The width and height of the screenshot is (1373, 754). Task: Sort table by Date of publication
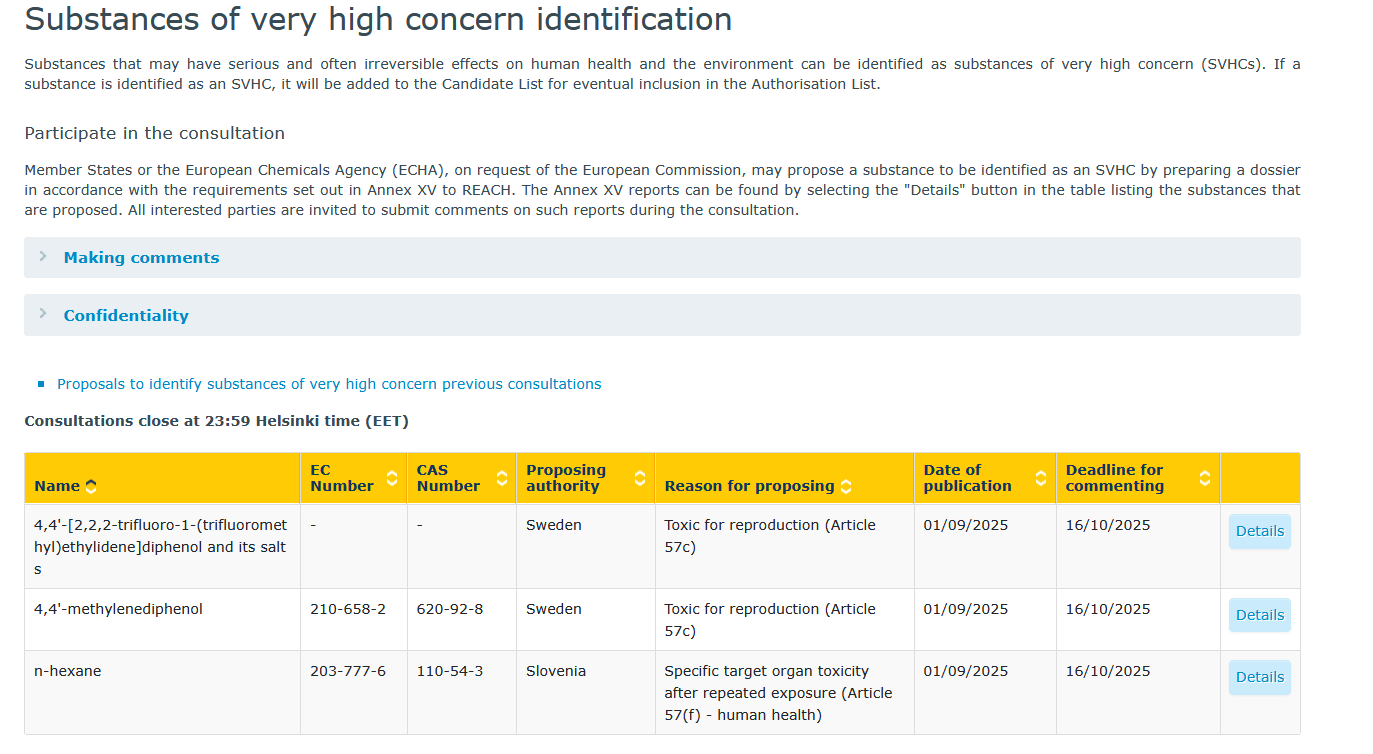1041,478
